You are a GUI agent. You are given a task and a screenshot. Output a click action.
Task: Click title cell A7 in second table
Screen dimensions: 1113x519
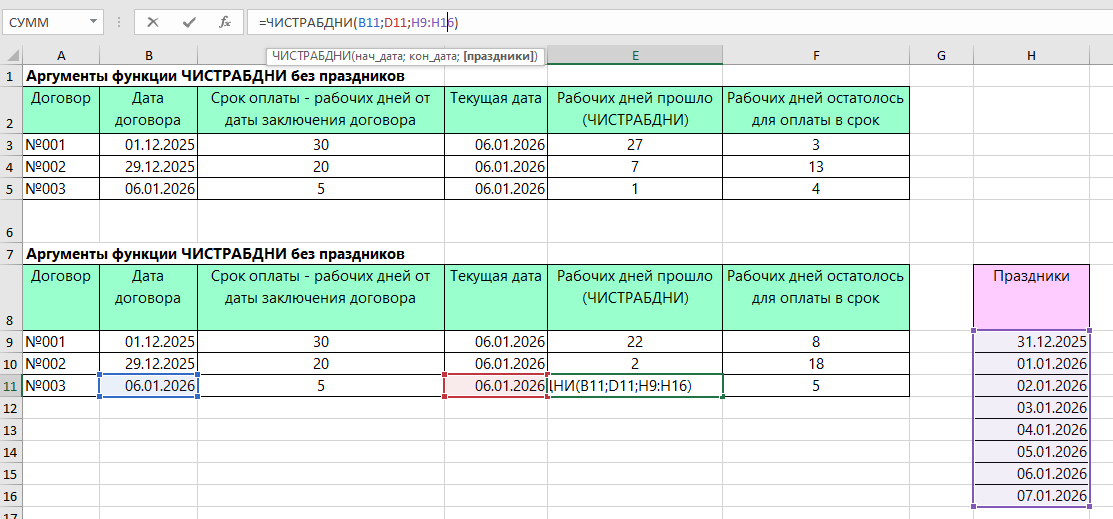pyautogui.click(x=215, y=253)
